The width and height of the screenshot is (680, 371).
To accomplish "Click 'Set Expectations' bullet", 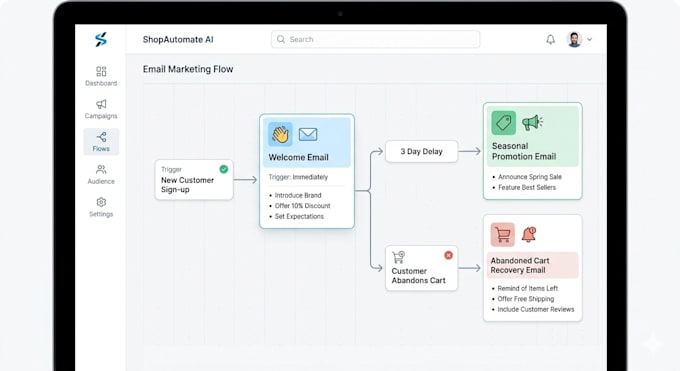I will click(x=299, y=216).
